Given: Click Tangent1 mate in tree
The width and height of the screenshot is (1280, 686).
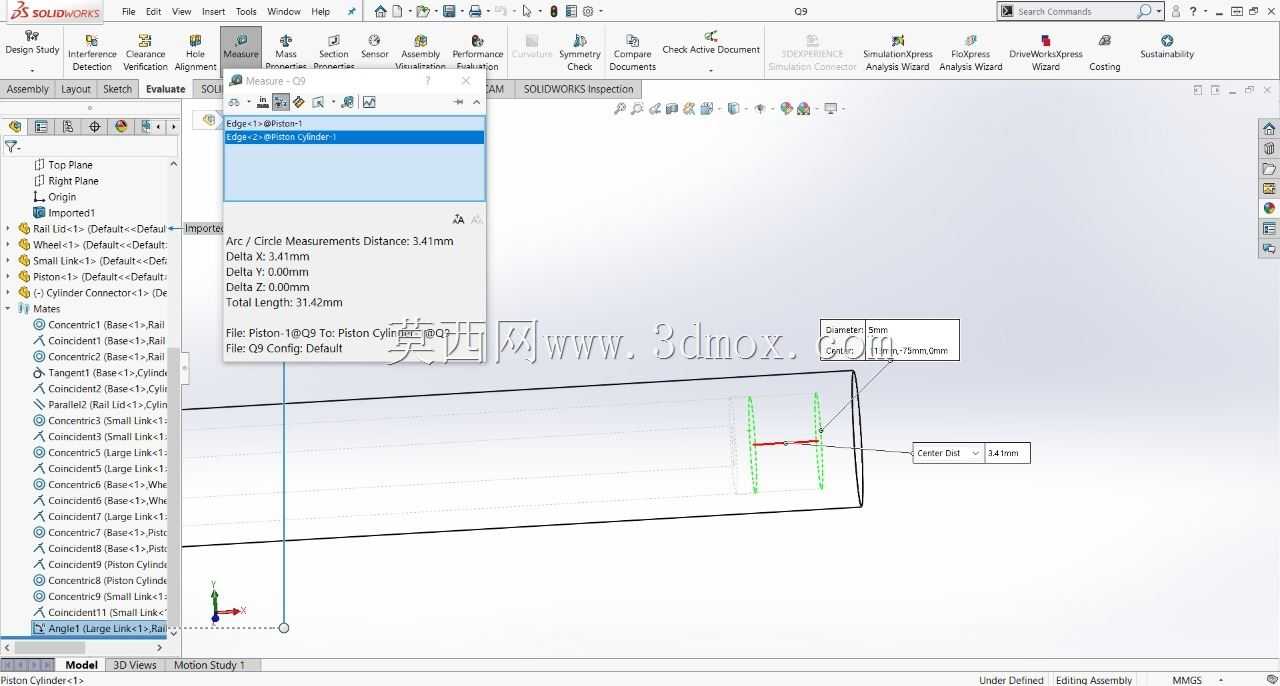Looking at the screenshot, I should coord(98,373).
